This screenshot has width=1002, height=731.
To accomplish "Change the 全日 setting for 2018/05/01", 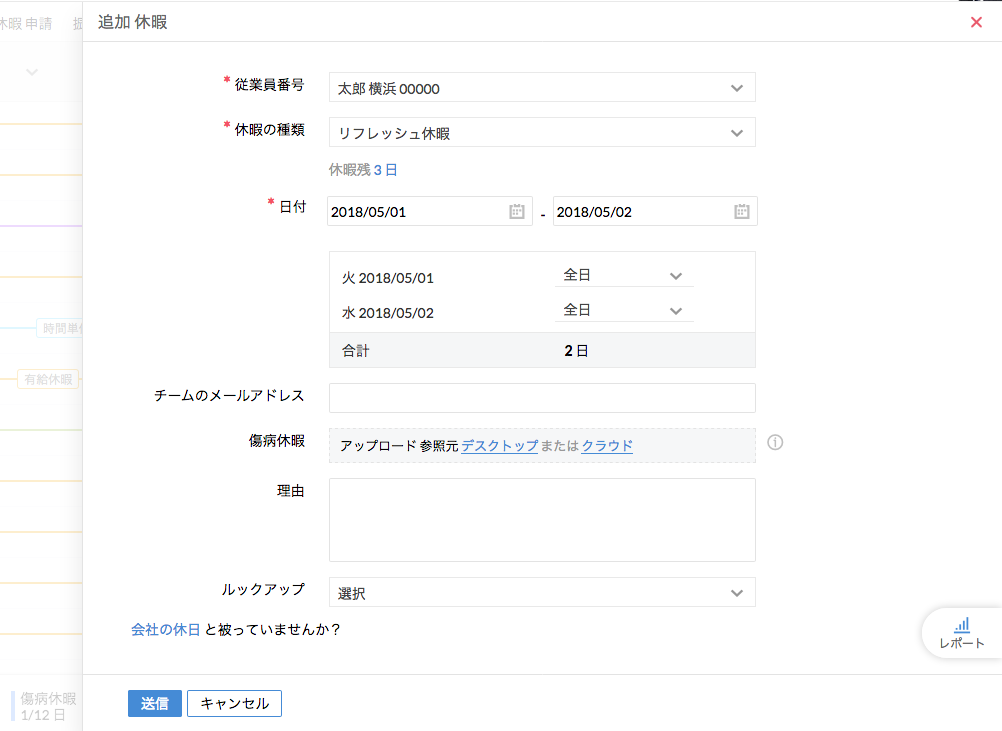I will pos(622,276).
